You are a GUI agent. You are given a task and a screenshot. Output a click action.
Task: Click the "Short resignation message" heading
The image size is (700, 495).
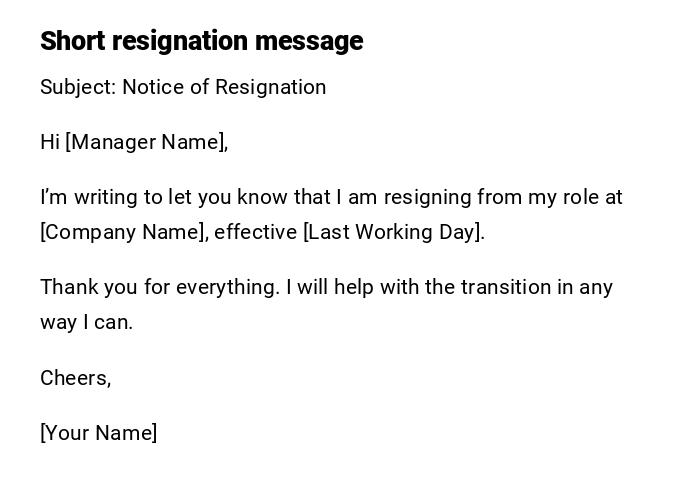coord(201,41)
